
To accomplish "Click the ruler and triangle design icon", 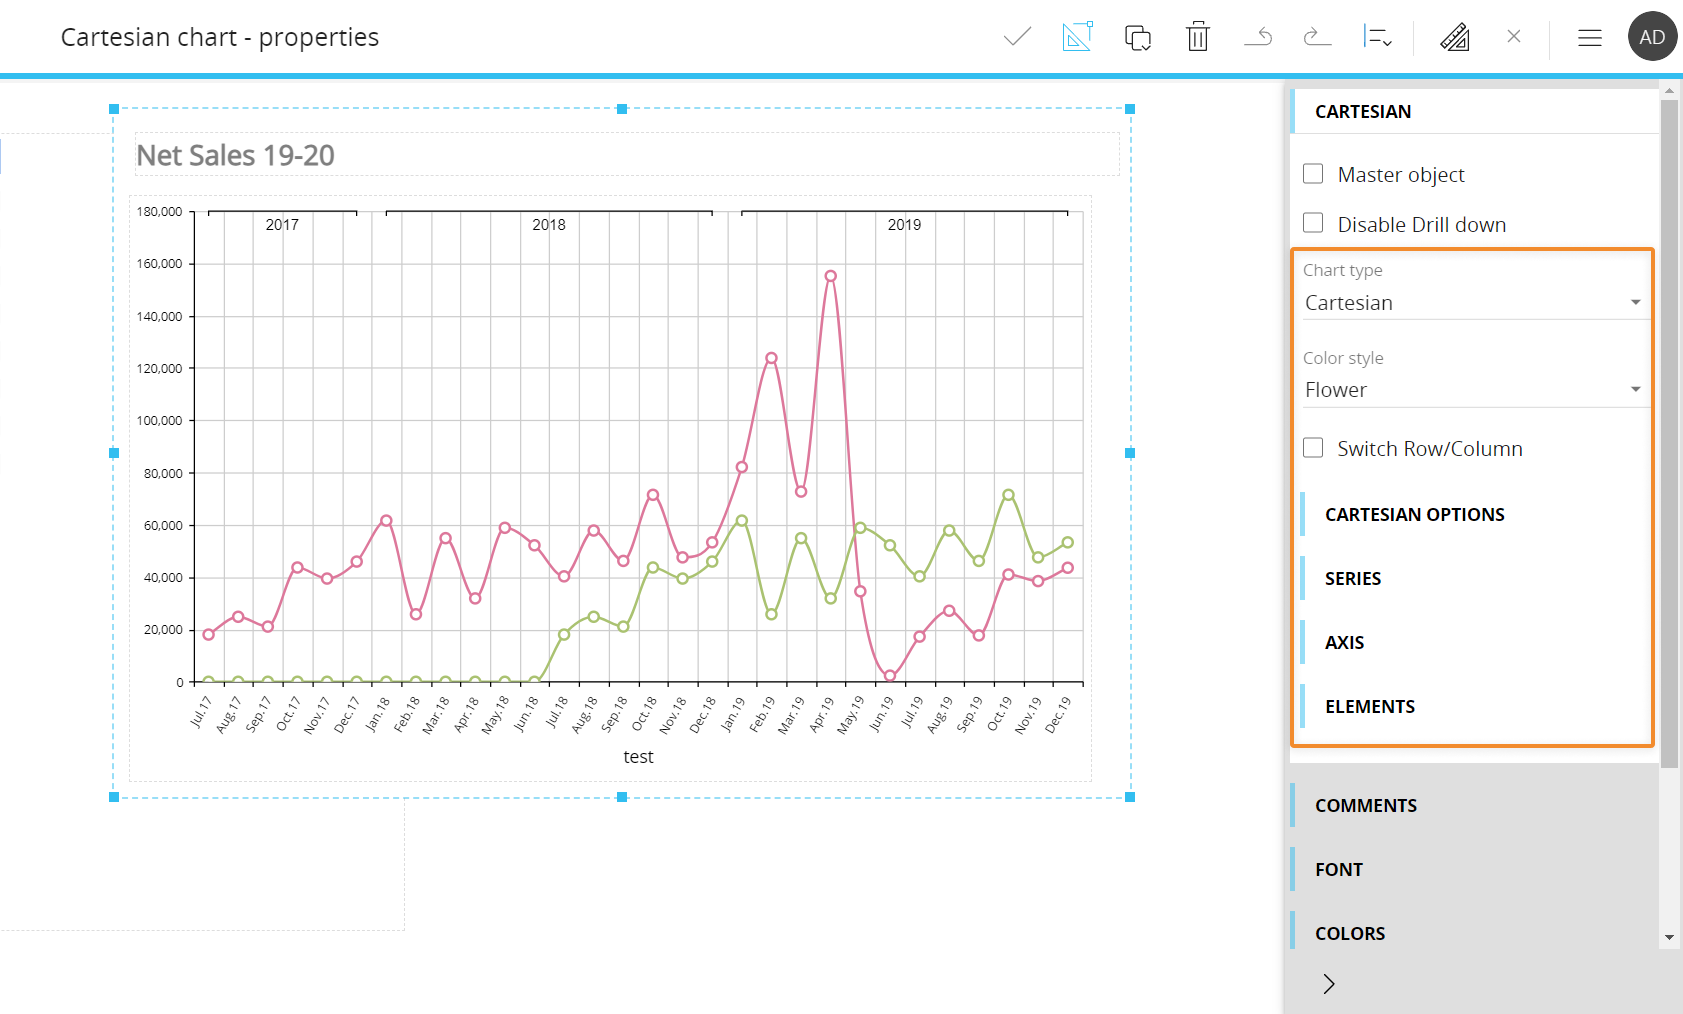I will click(1454, 37).
